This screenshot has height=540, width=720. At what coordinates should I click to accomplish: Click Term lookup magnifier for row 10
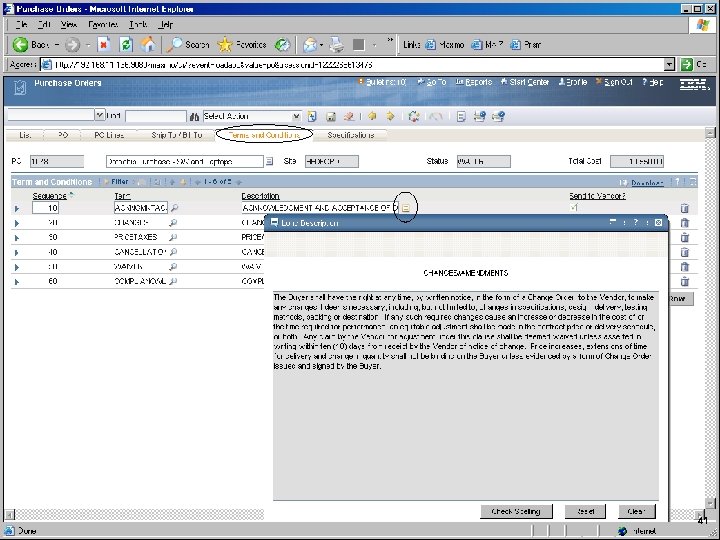point(174,208)
